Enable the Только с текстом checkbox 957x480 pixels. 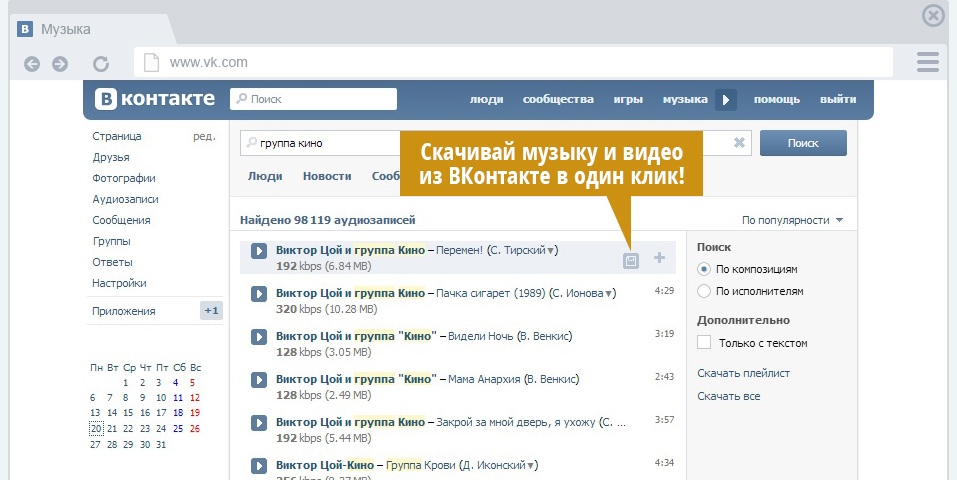[704, 343]
